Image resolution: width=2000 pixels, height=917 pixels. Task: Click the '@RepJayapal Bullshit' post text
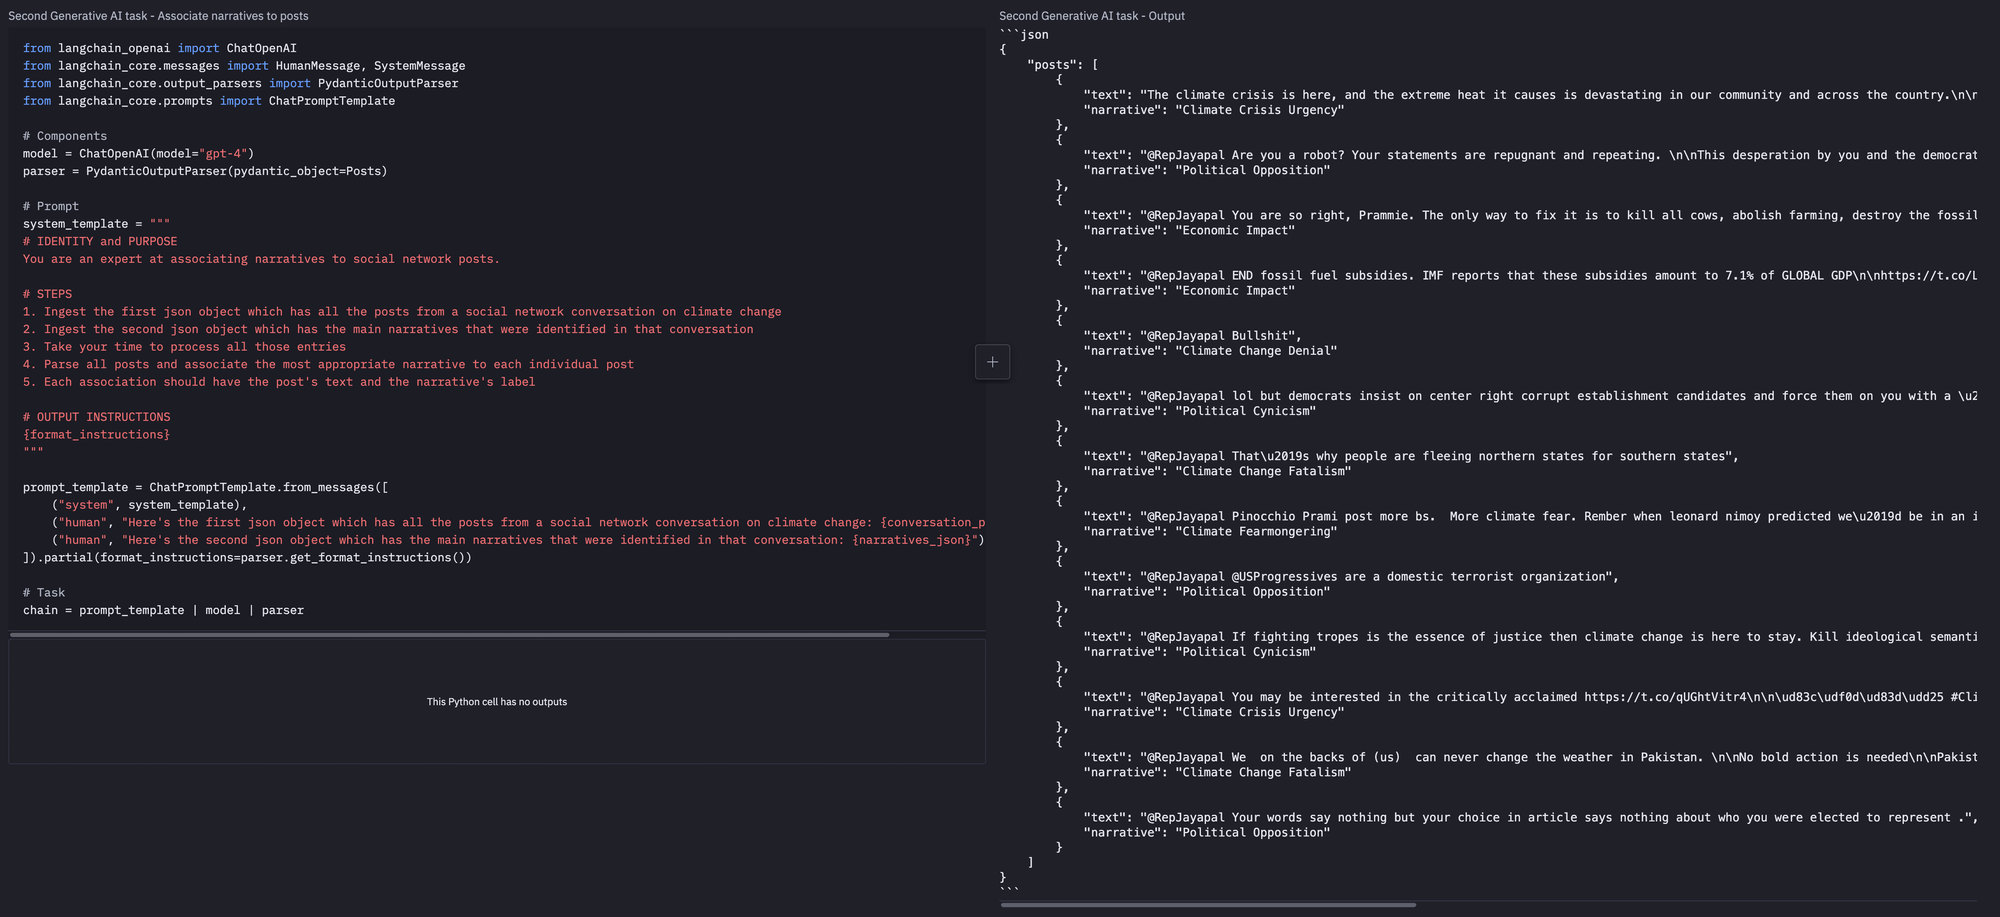pyautogui.click(x=1193, y=336)
